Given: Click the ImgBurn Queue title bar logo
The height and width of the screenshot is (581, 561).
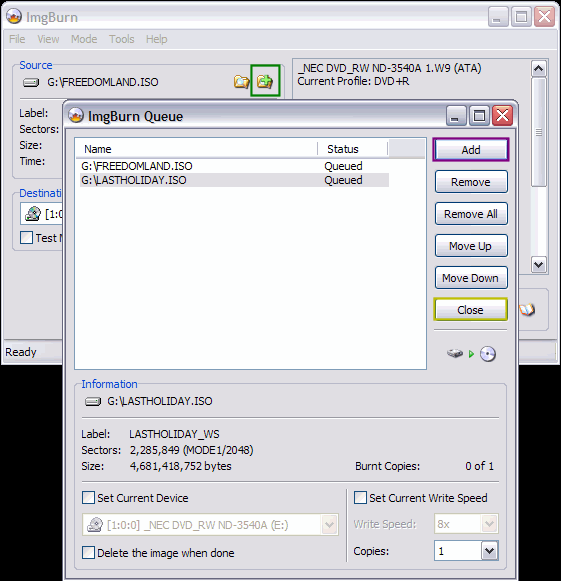Looking at the screenshot, I should [x=76, y=116].
